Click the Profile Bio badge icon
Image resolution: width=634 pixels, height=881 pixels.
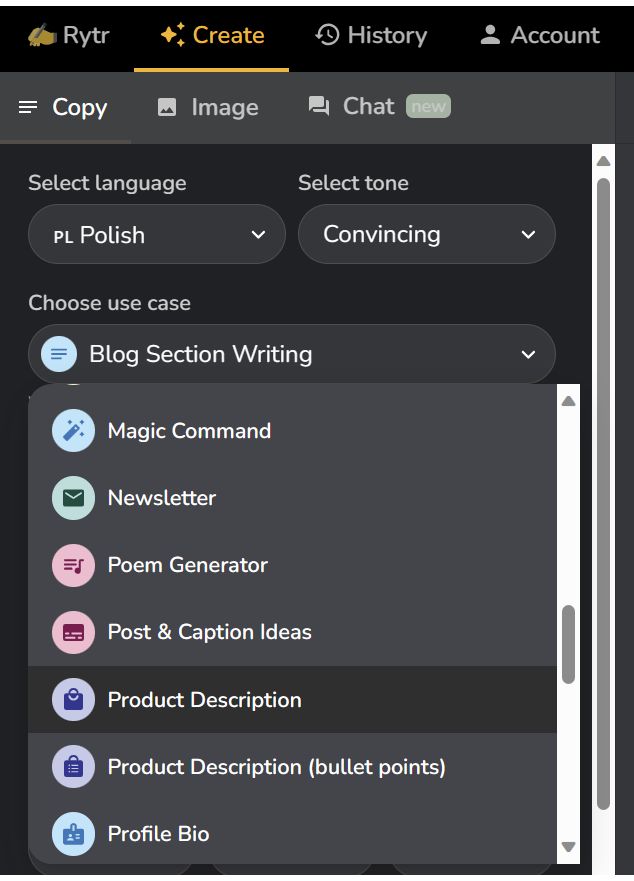[x=73, y=834]
